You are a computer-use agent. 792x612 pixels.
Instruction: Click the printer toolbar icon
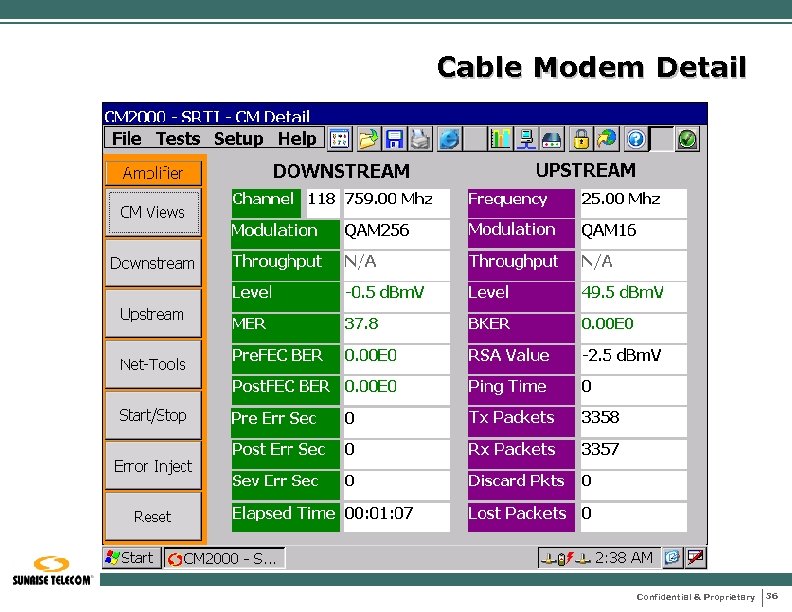(420, 139)
